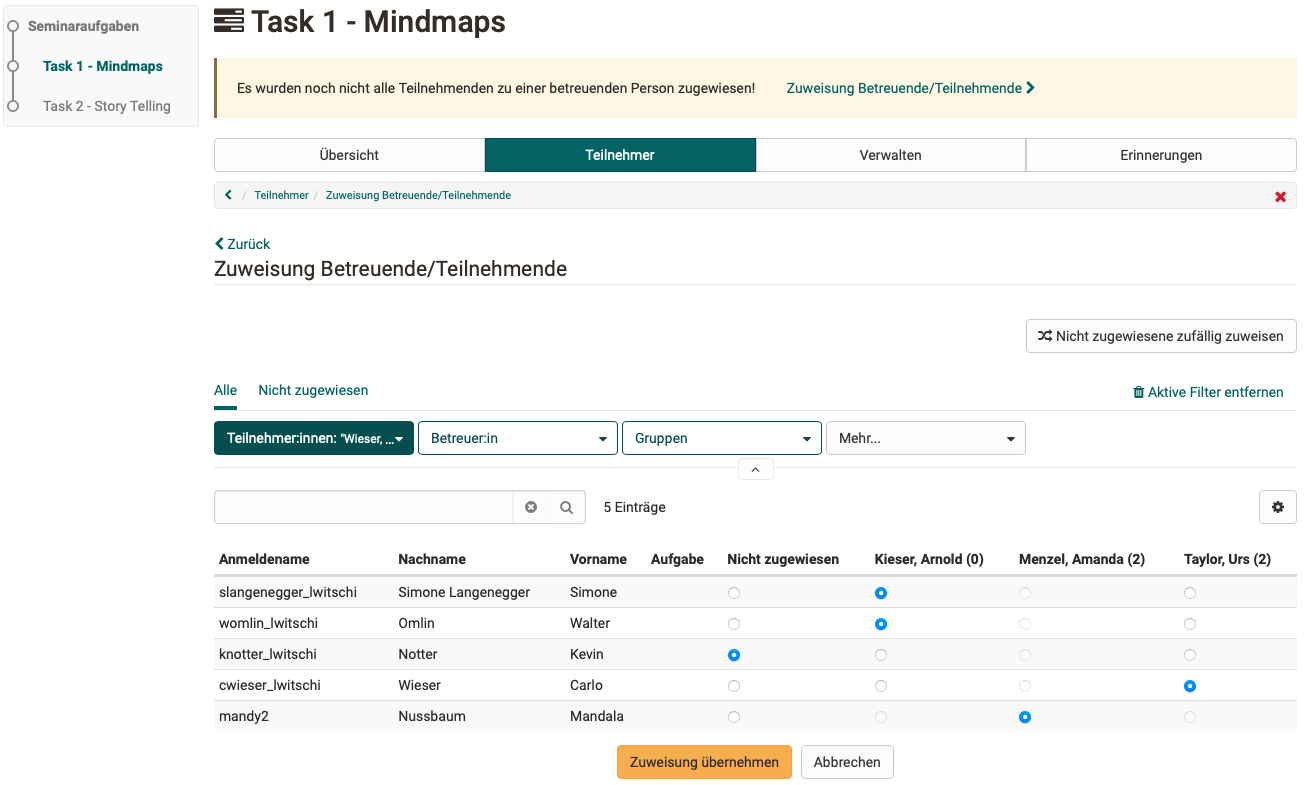The image size is (1304, 785).
Task: Assign Kevin Notter to Kieser, Arnold
Action: pyautogui.click(x=880, y=655)
